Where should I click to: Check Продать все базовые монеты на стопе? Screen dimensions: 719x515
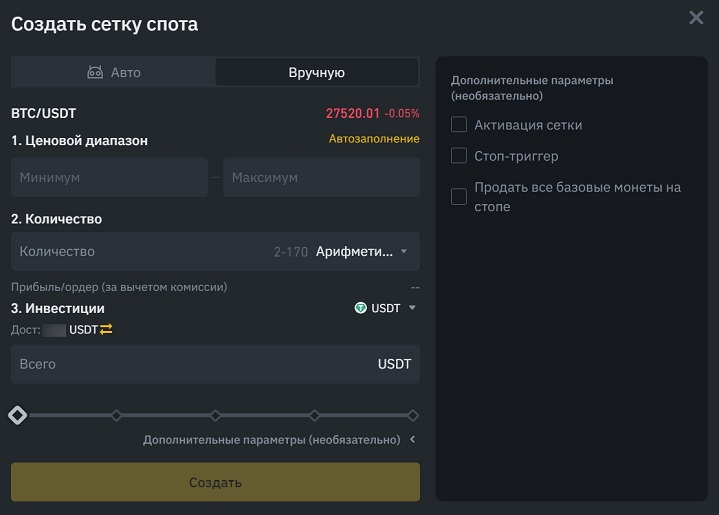click(459, 197)
